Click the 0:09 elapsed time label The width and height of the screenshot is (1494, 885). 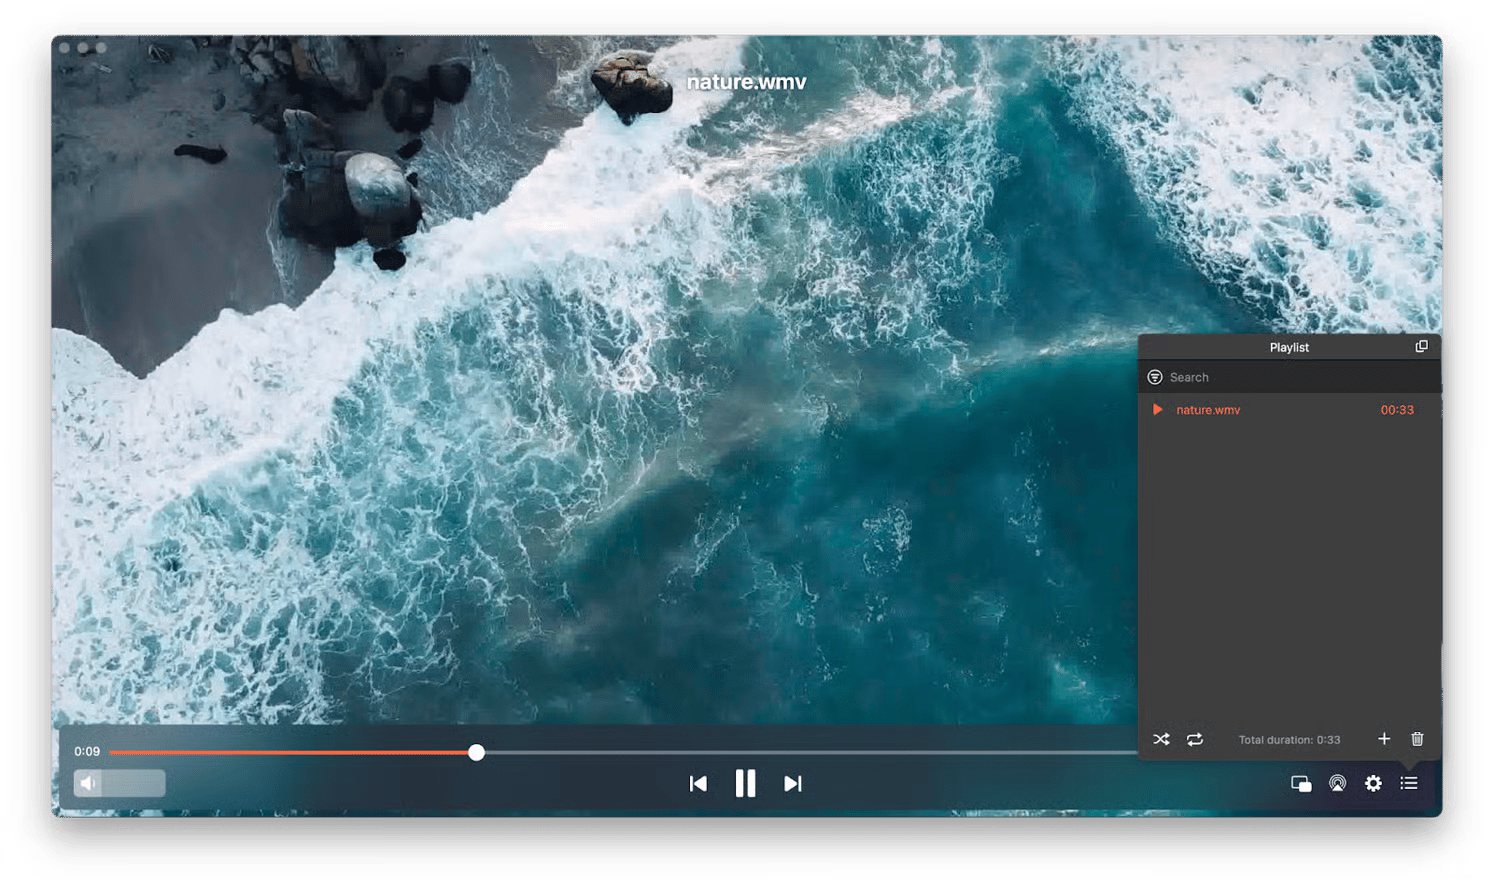(x=87, y=751)
